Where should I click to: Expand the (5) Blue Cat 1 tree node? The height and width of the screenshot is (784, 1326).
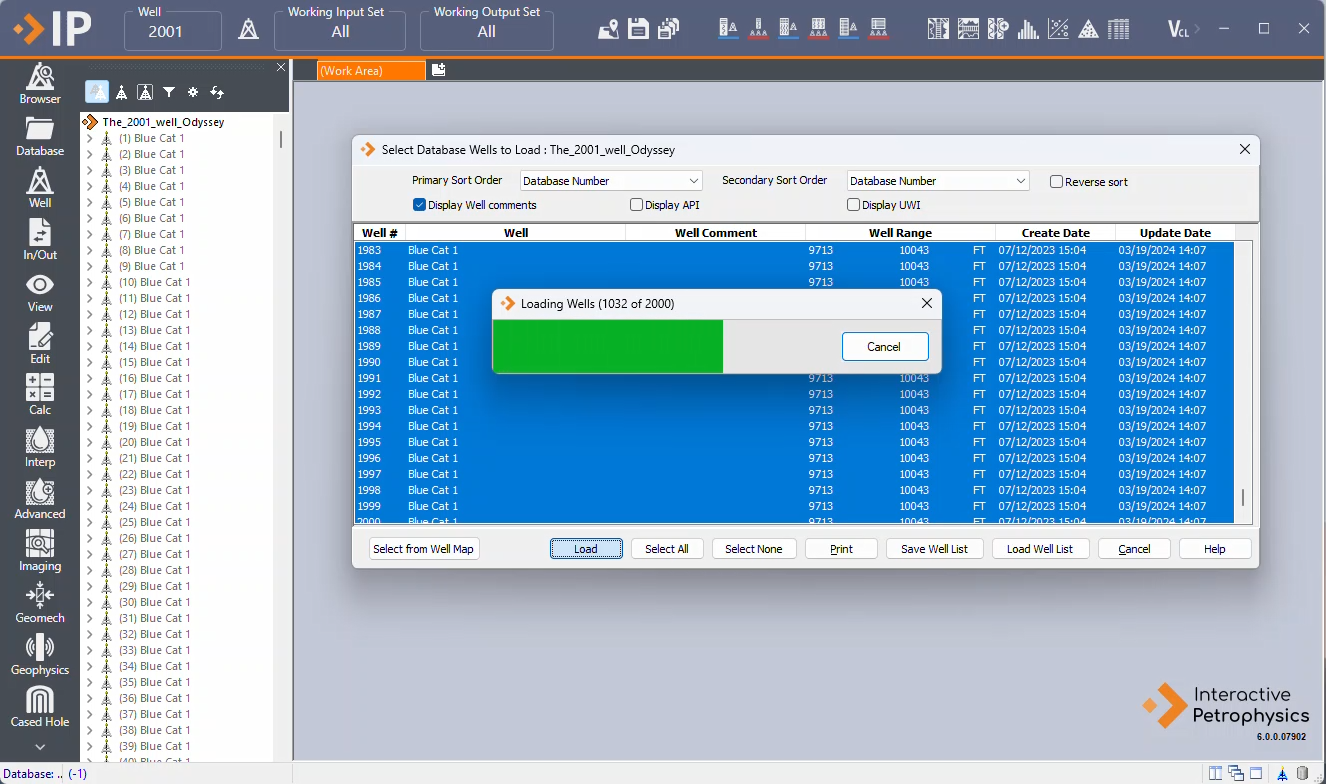click(89, 202)
